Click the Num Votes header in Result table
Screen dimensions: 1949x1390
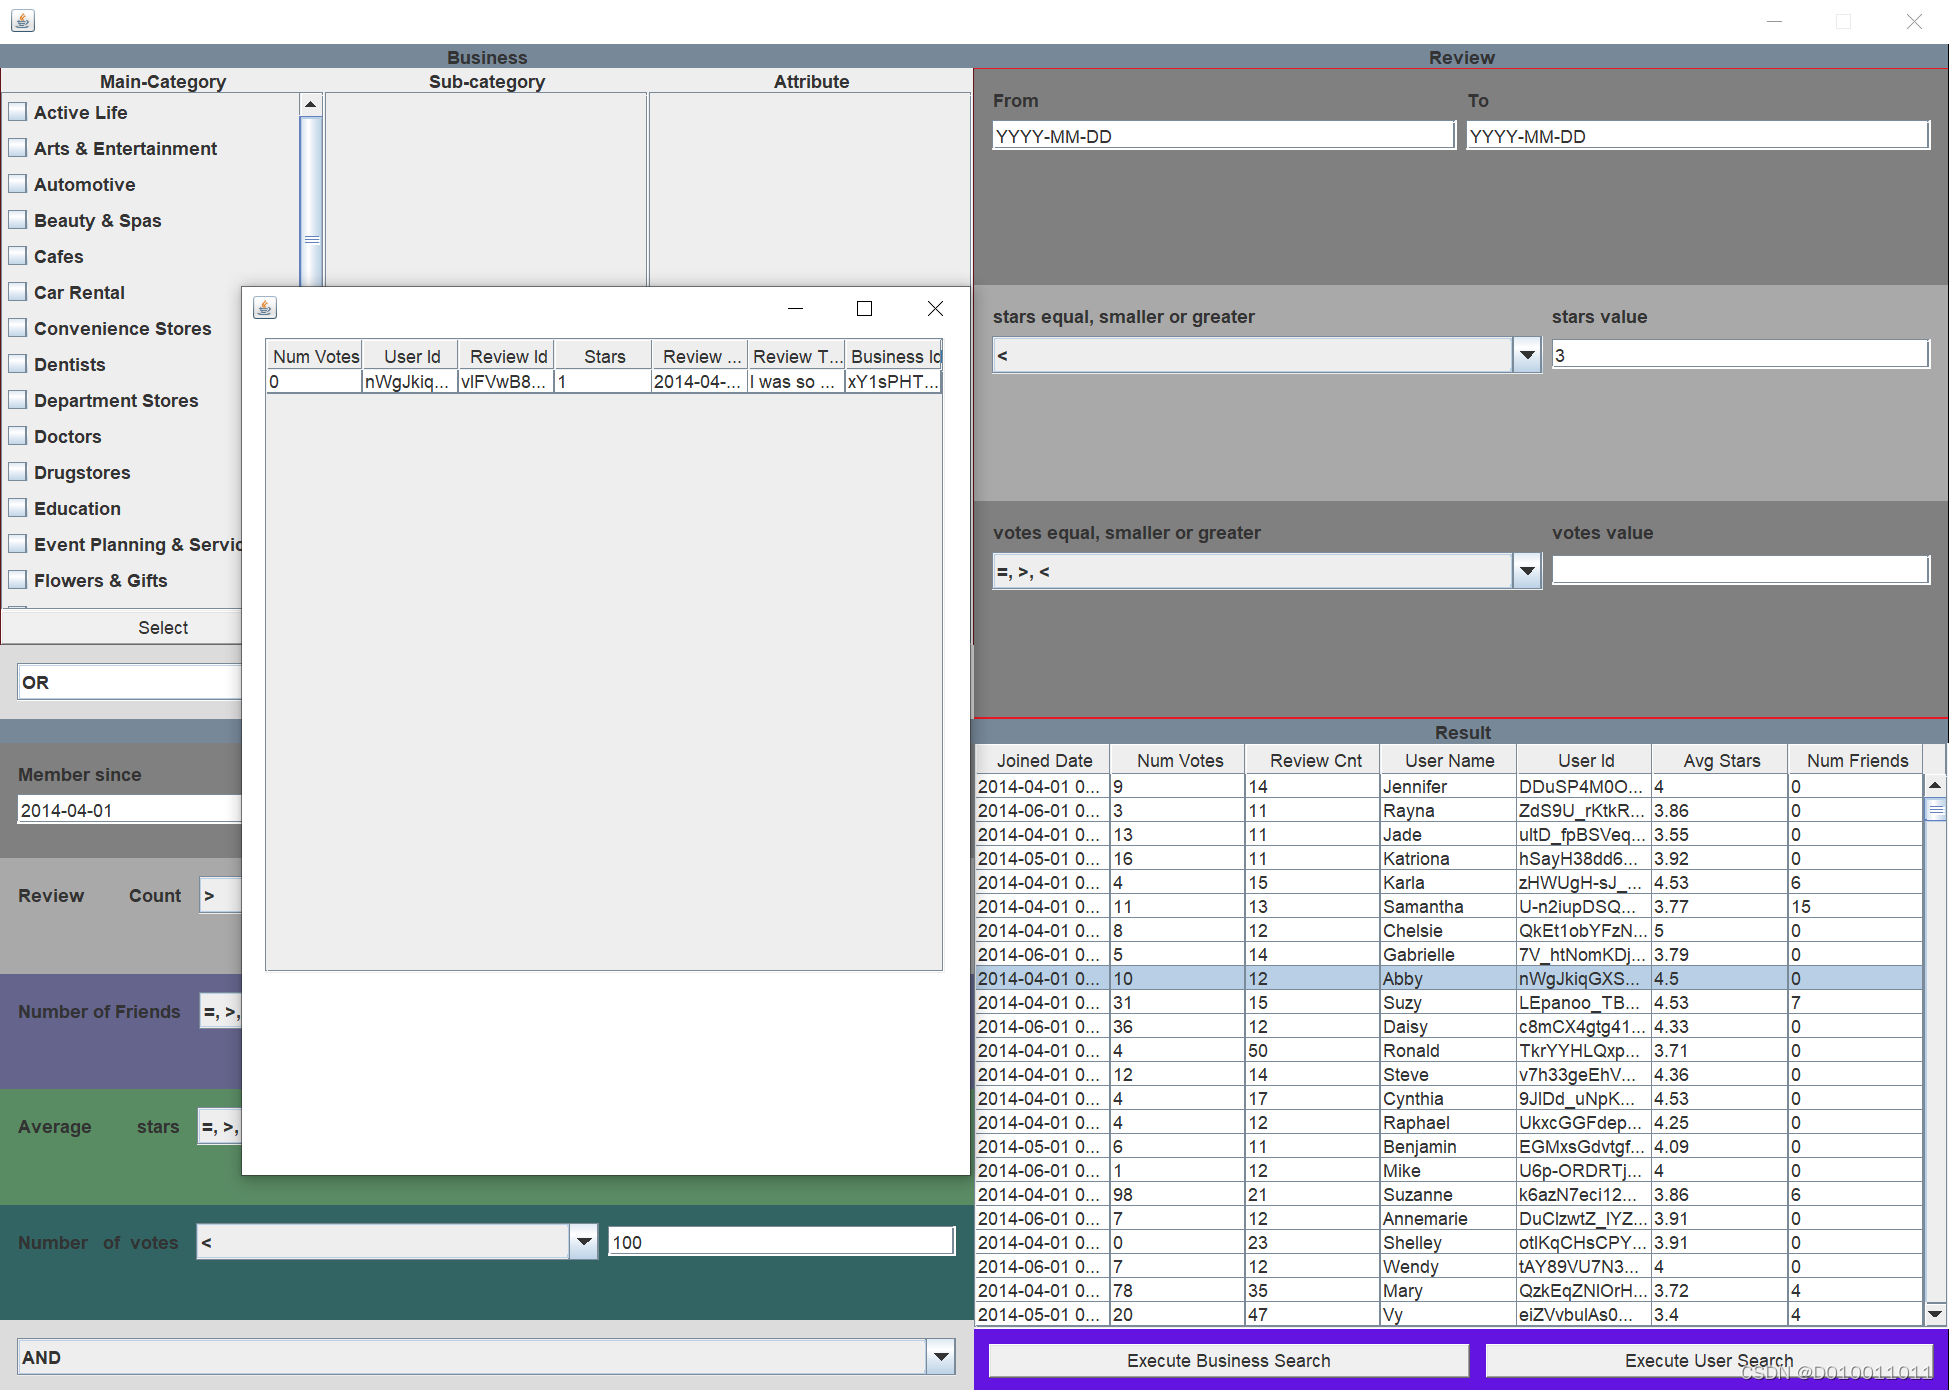click(1179, 760)
